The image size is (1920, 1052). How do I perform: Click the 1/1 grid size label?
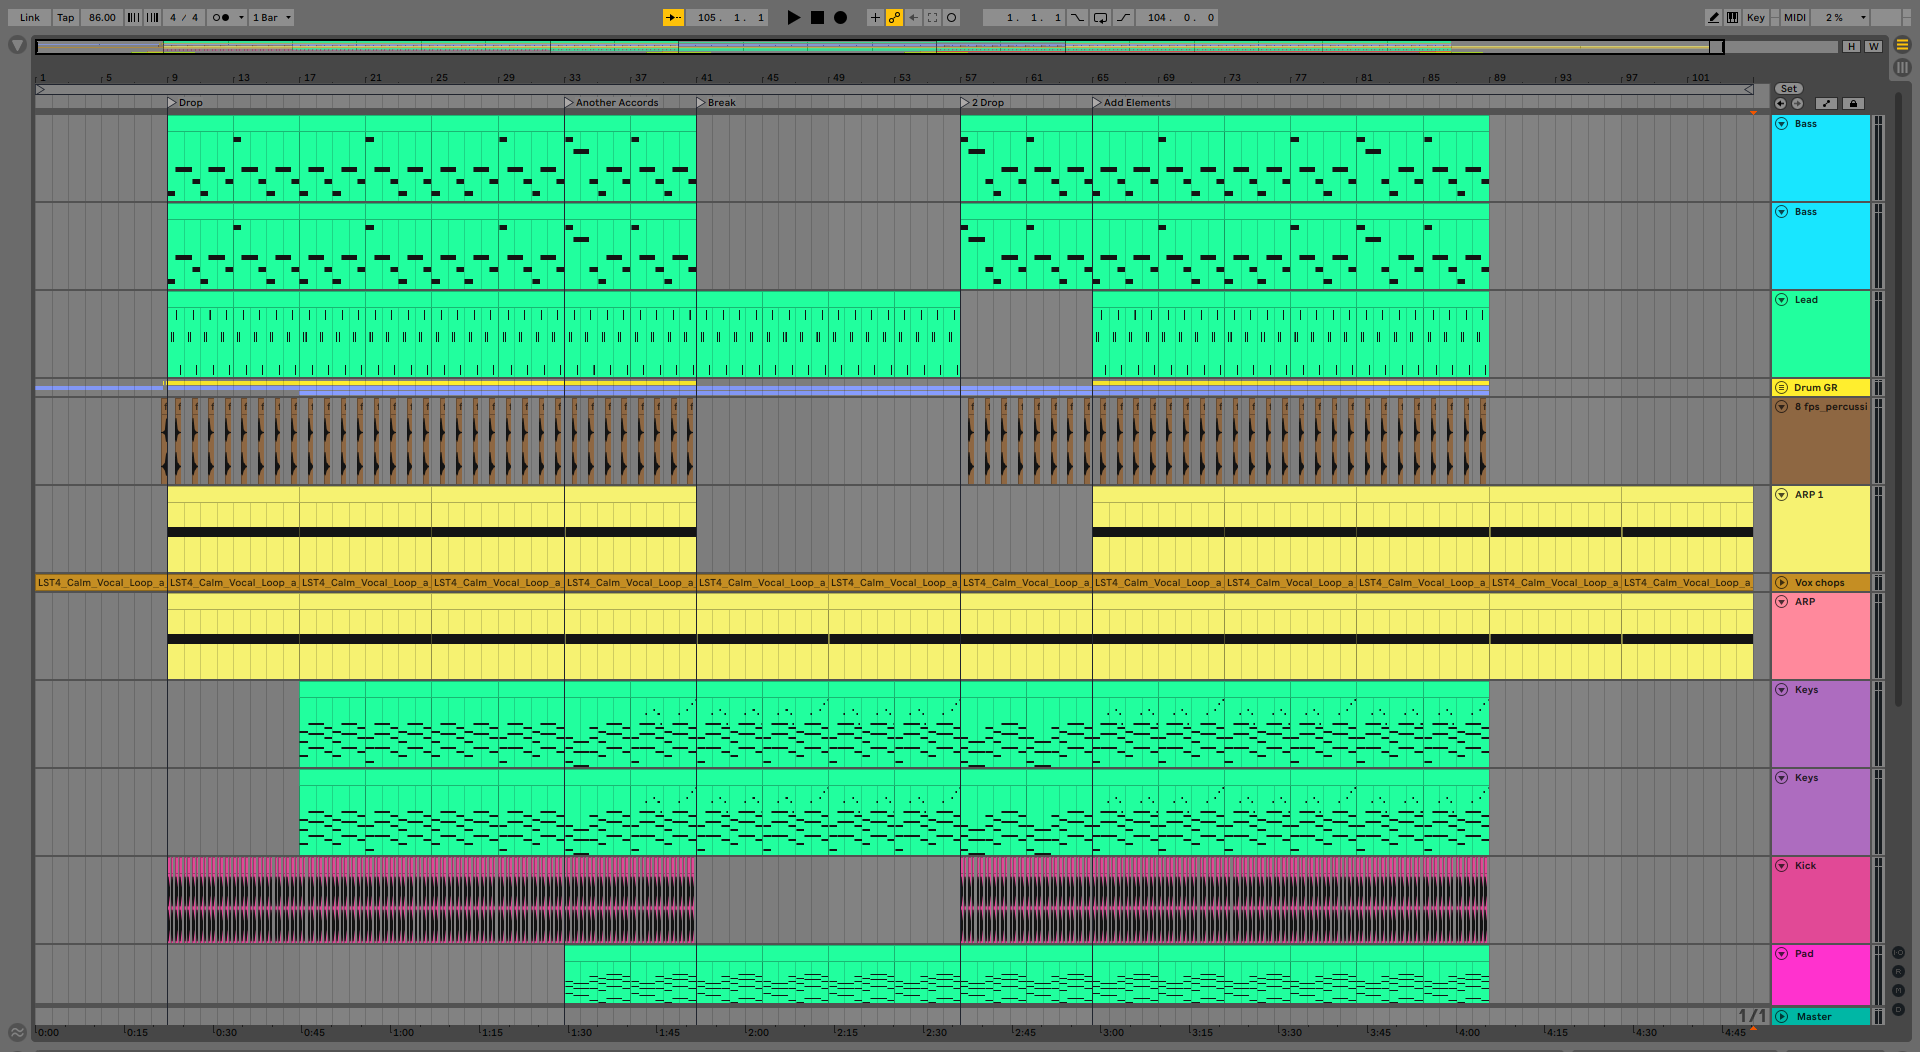point(1752,1015)
